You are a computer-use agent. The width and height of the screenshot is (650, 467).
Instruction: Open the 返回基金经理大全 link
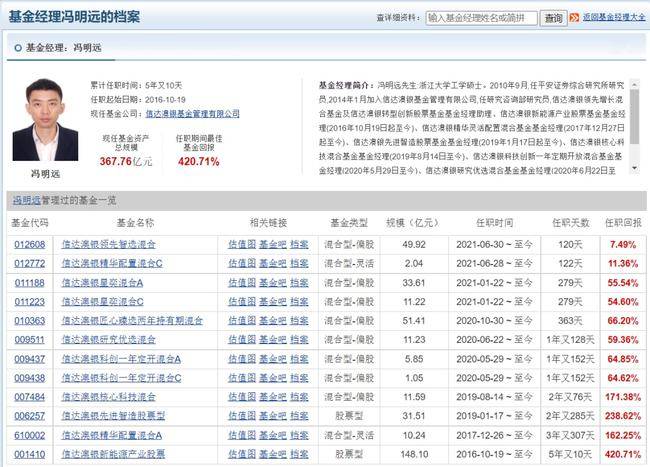[614, 17]
